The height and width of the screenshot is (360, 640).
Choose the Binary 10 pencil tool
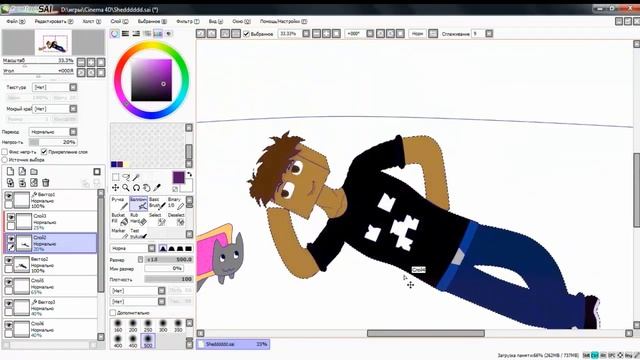(176, 203)
